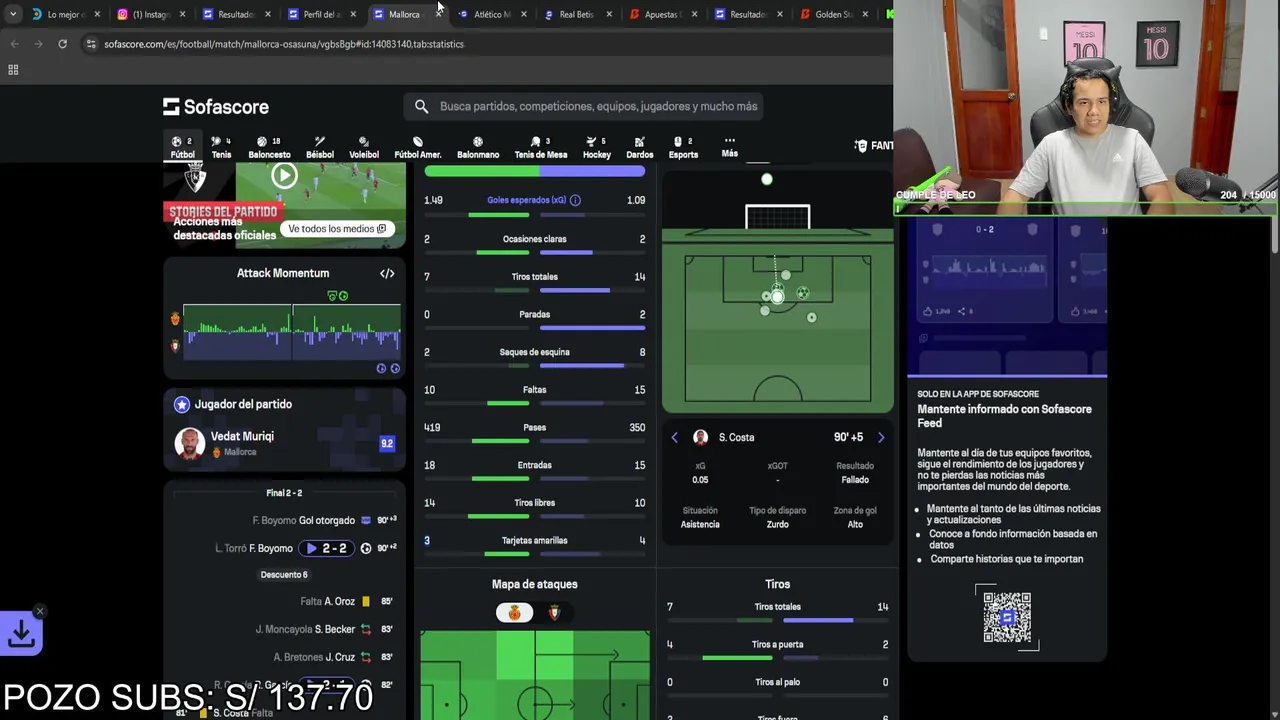Click site information icon in address bar
Screen dimensions: 1280x720
tap(91, 44)
